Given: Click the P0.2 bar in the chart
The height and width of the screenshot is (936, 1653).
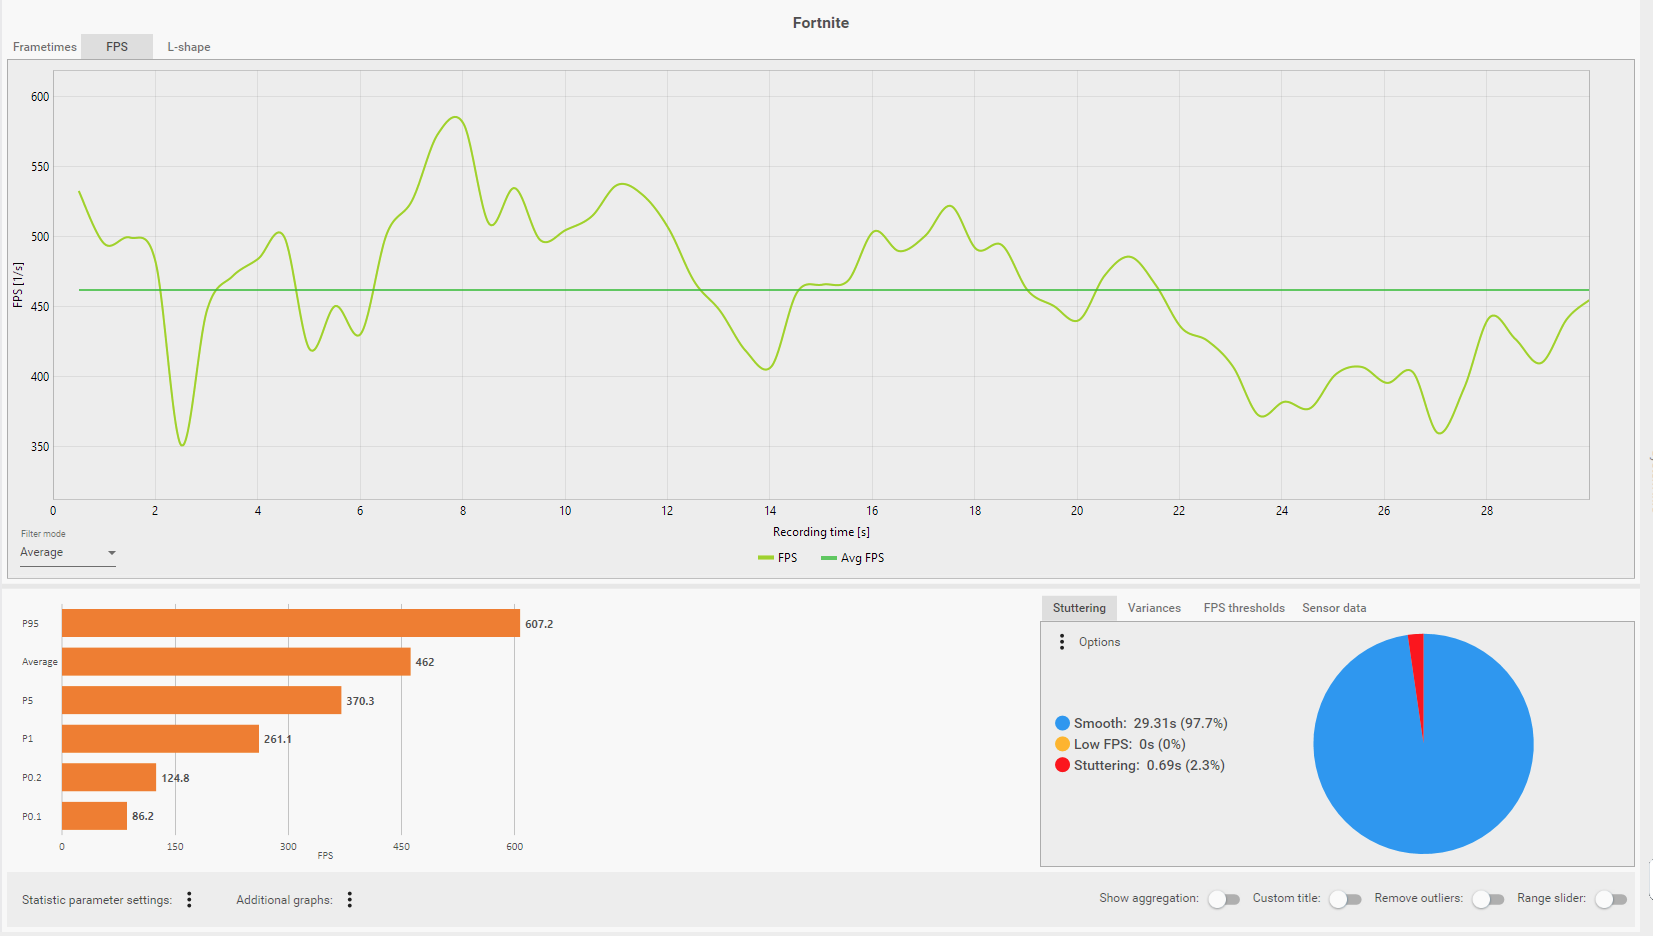Looking at the screenshot, I should [x=109, y=777].
